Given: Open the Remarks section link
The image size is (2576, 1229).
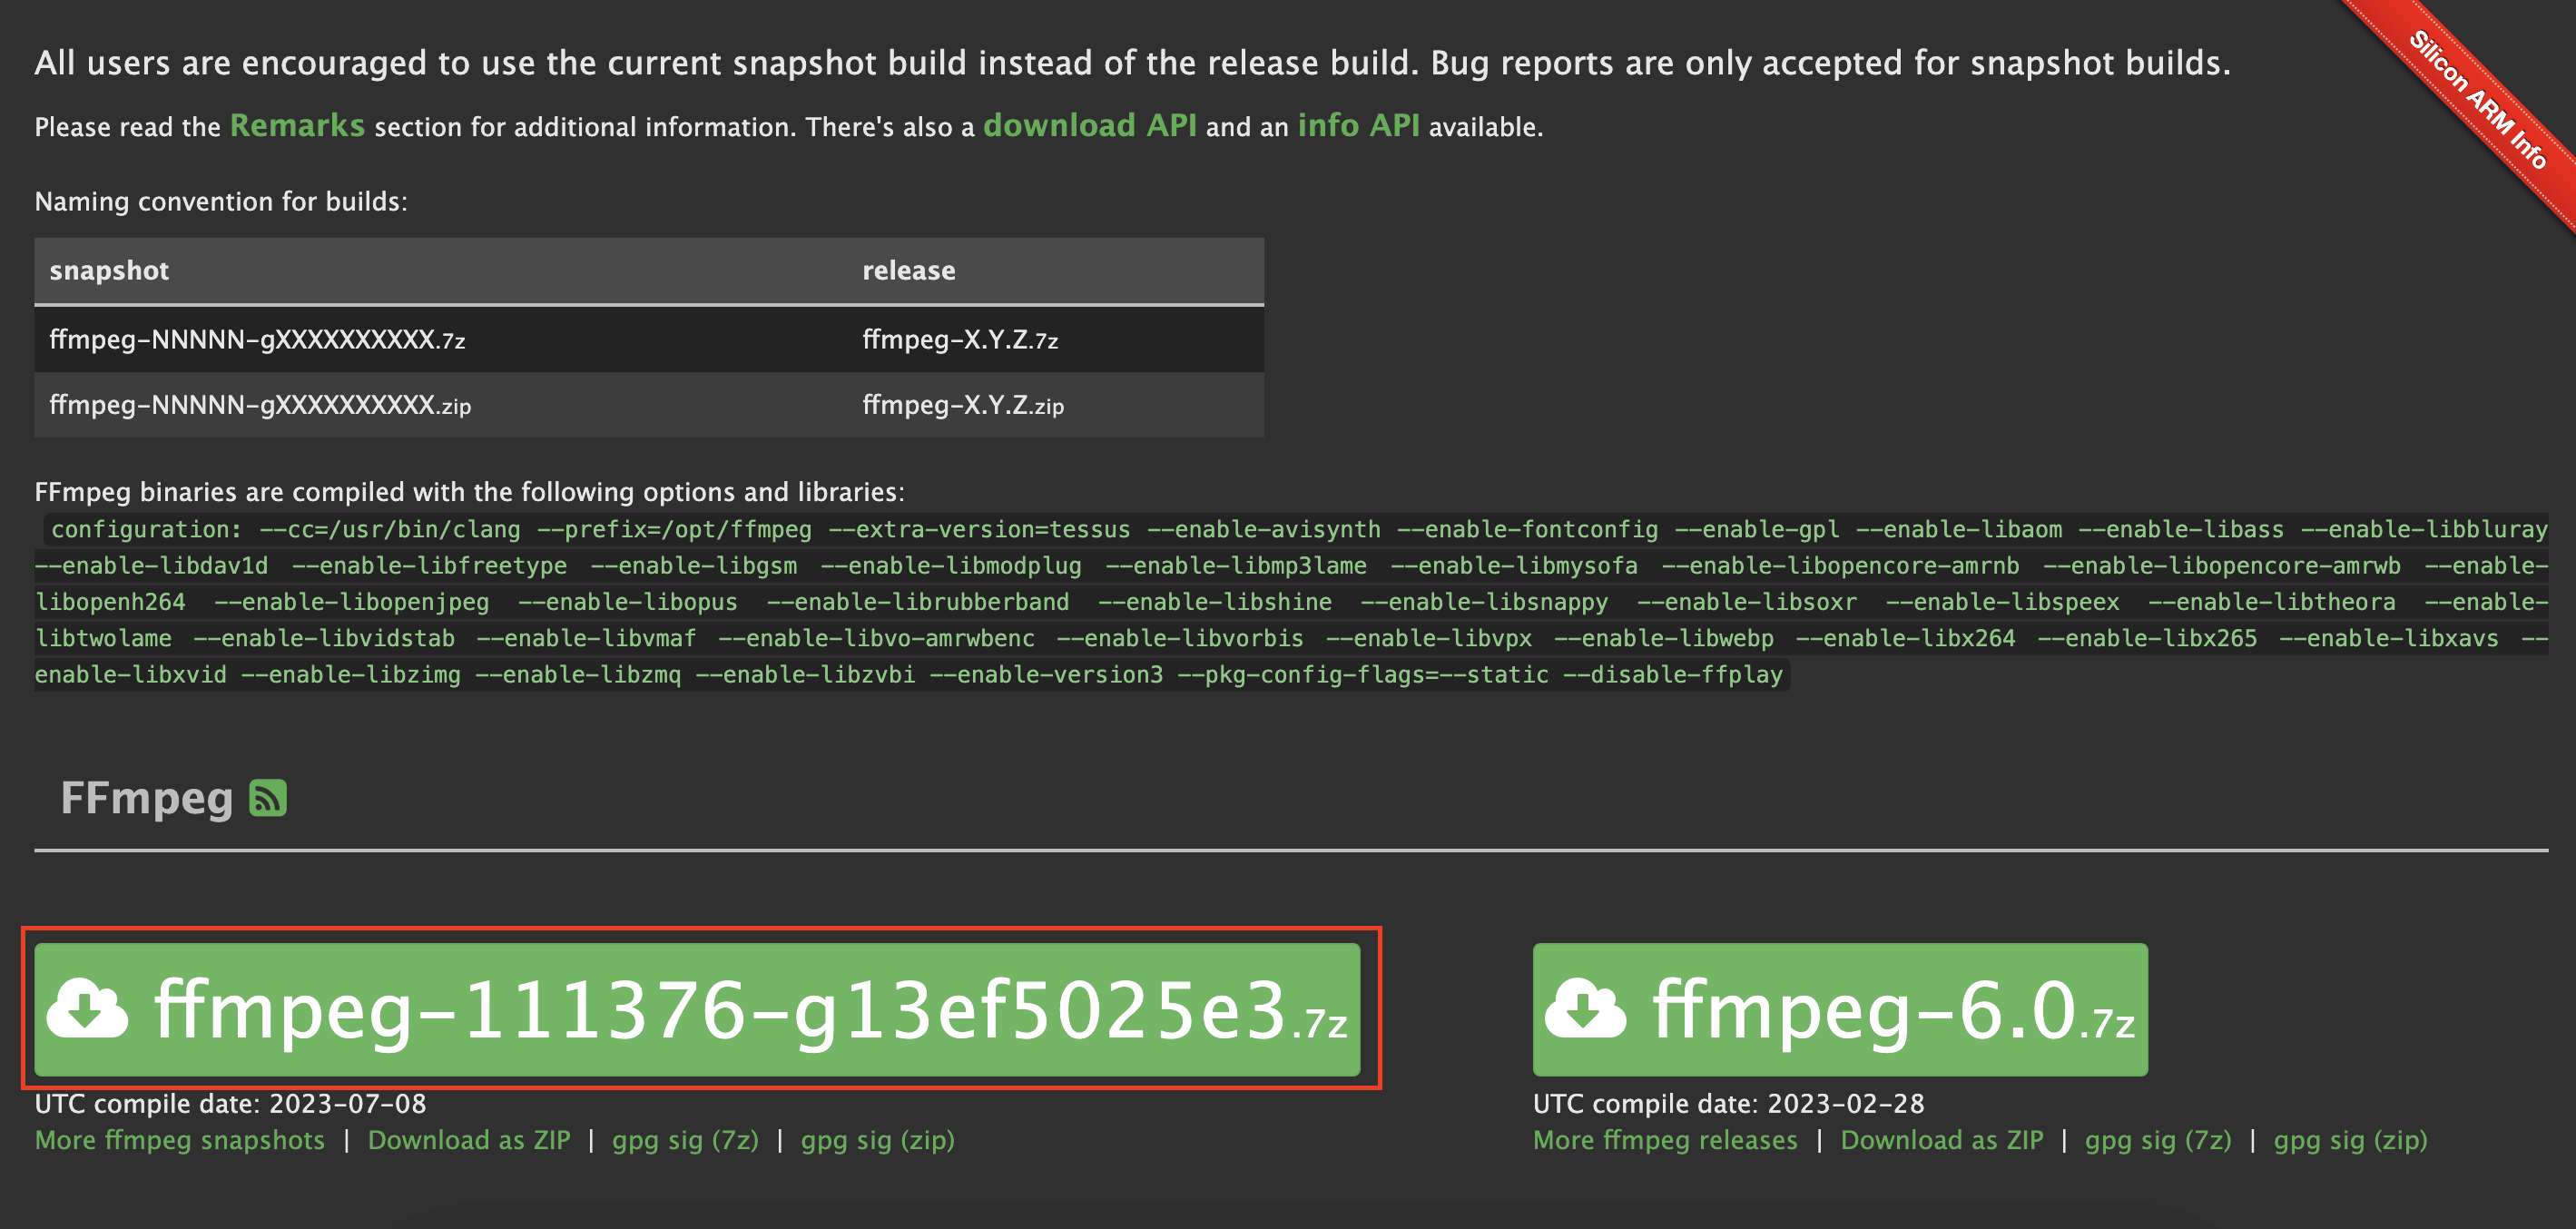Looking at the screenshot, I should coord(297,126).
